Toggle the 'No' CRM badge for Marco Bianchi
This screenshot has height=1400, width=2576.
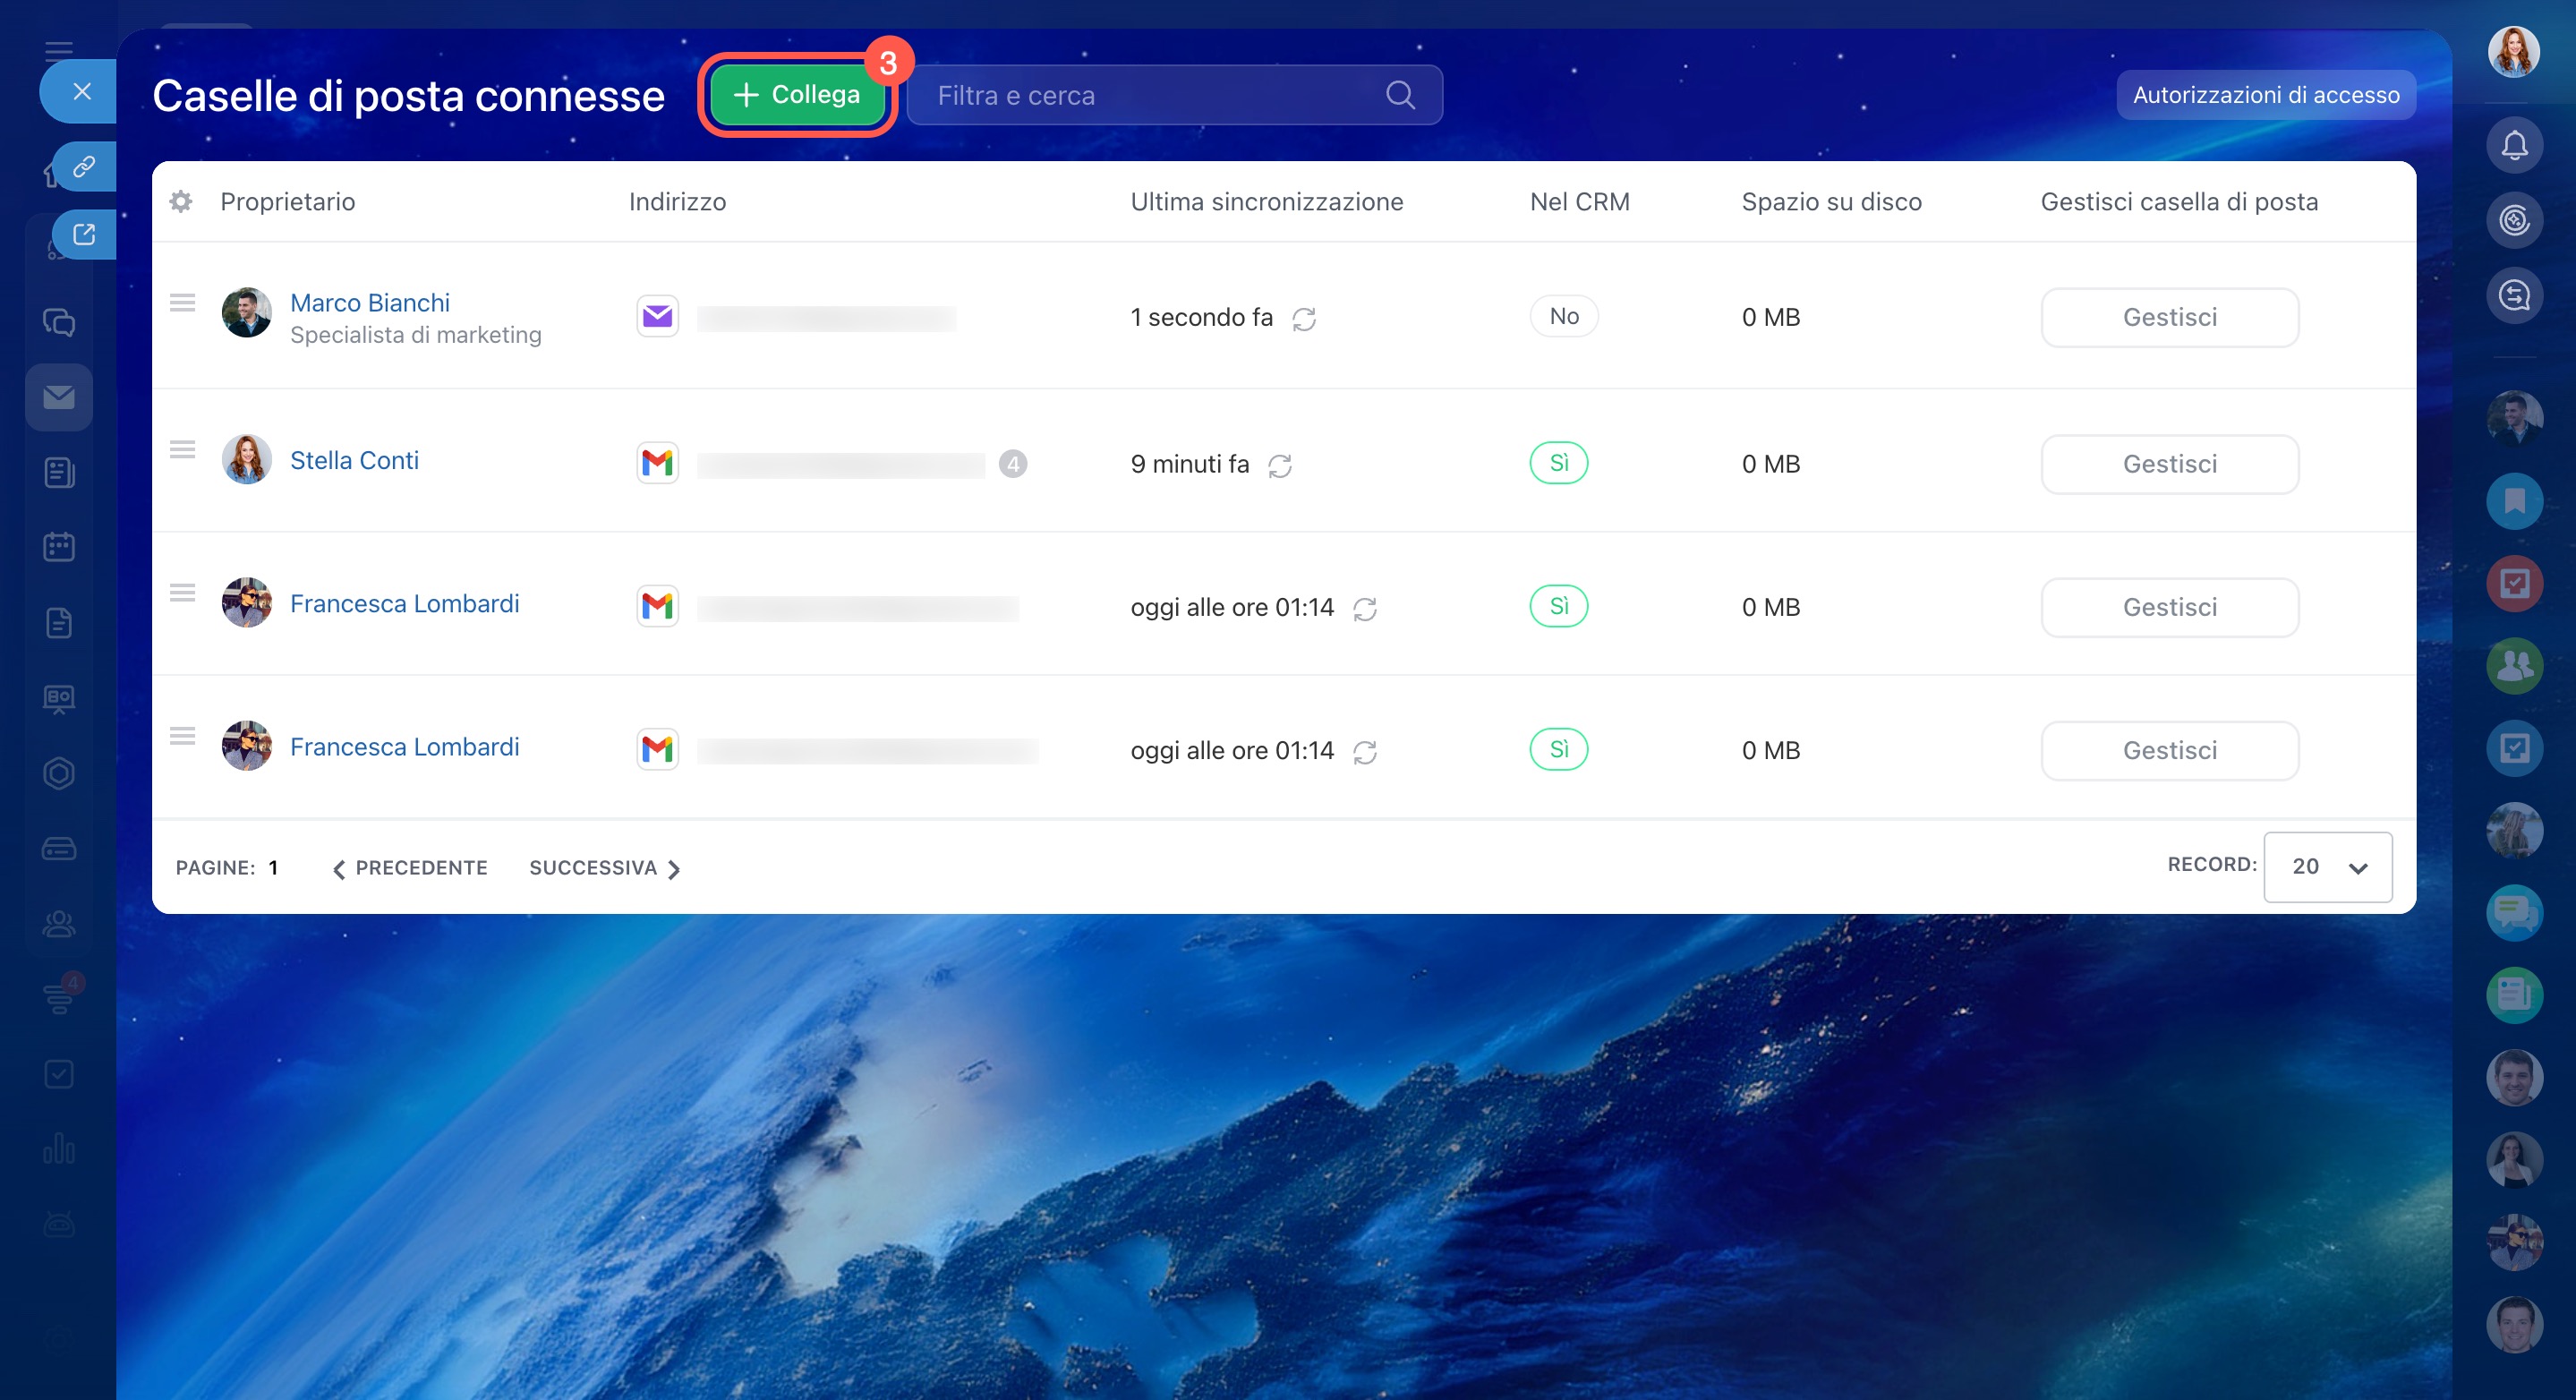coord(1563,317)
